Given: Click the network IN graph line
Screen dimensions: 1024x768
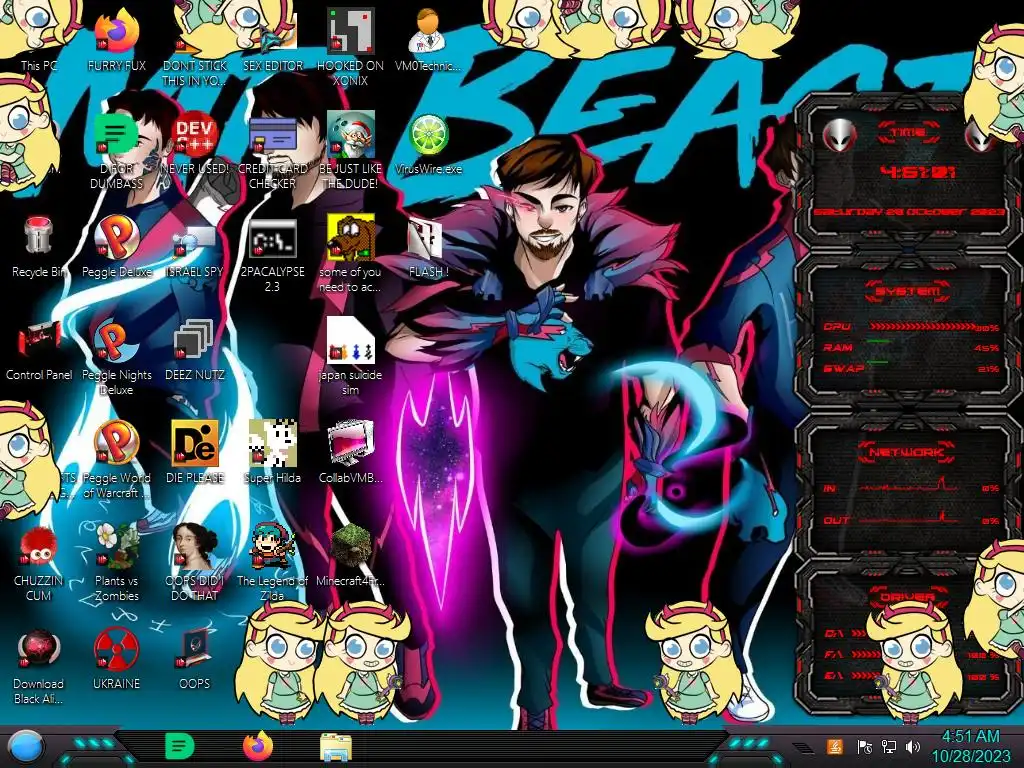Looking at the screenshot, I should (x=909, y=484).
